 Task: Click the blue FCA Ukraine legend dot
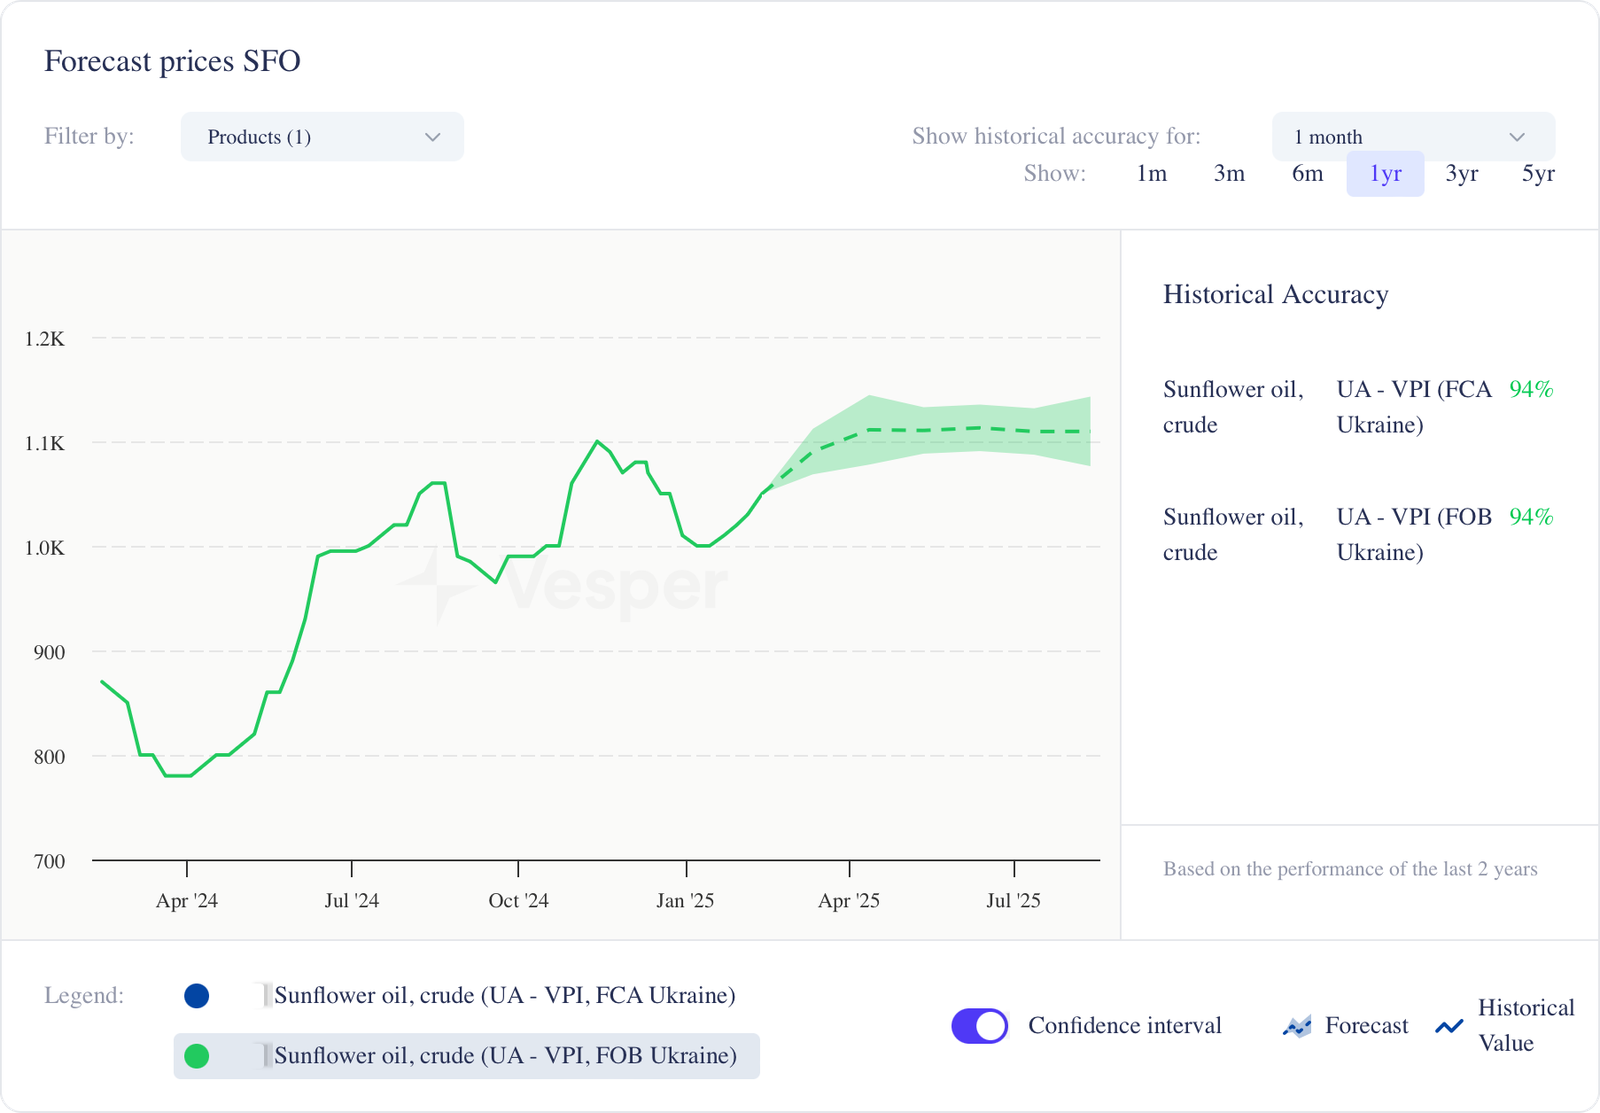point(197,996)
